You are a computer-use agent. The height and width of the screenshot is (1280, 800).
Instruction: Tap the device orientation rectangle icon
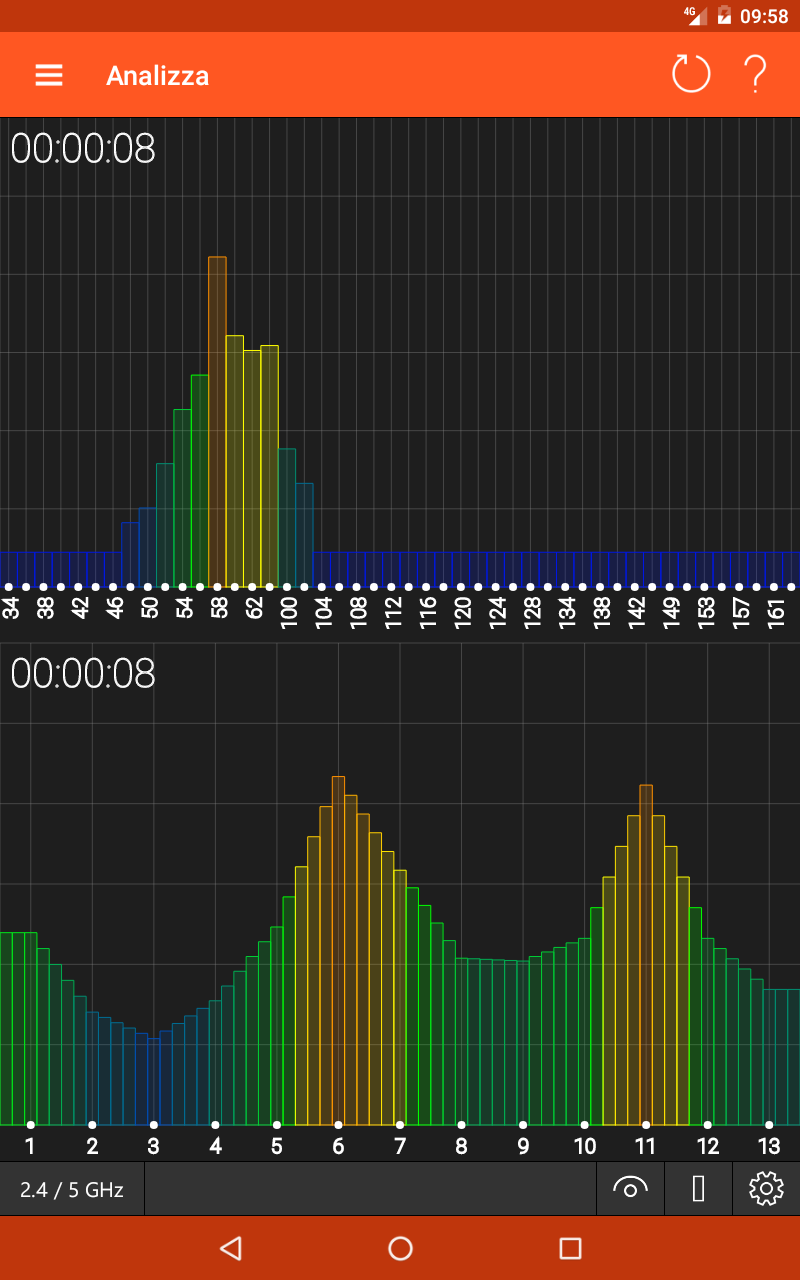coord(699,1189)
